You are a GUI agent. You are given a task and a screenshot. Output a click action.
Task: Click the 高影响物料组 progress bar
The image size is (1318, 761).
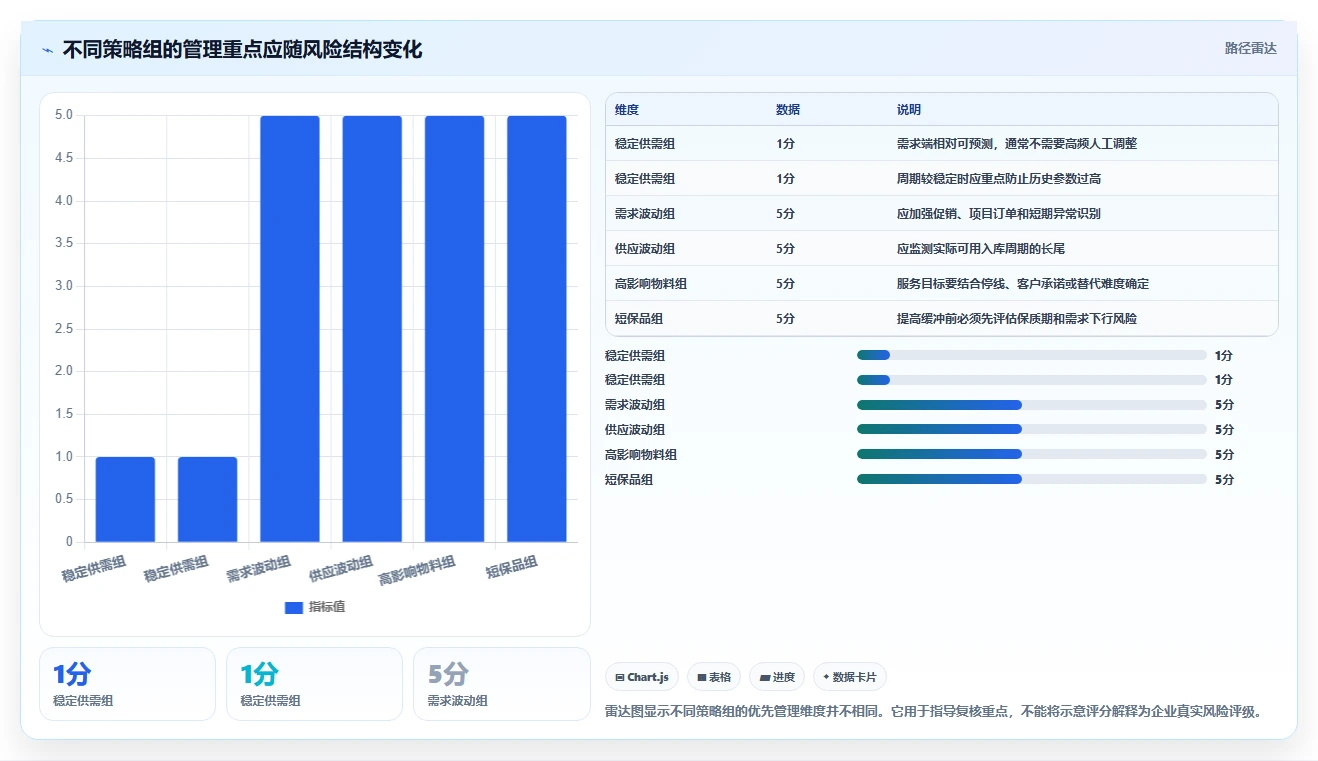pyautogui.click(x=1032, y=454)
